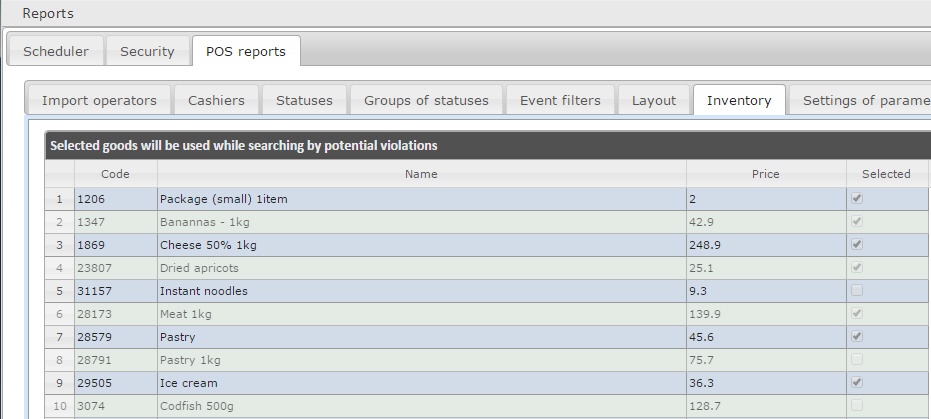
Task: Enable Selected checkbox for Instant noodles
Action: pos(857,290)
